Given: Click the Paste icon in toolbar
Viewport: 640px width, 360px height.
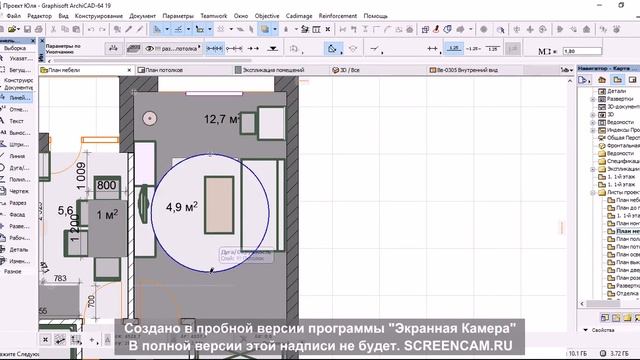Looking at the screenshot, I should tap(76, 29).
